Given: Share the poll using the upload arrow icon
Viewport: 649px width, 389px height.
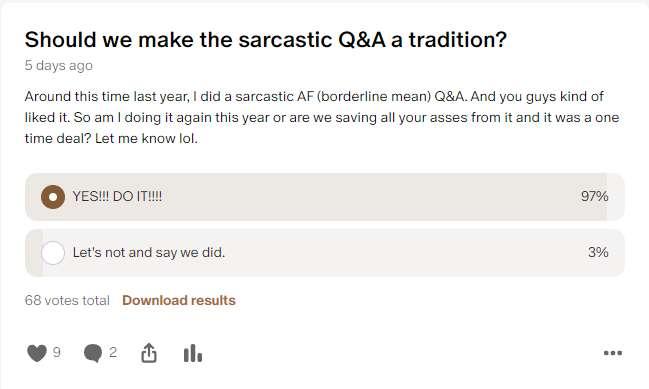Looking at the screenshot, I should coord(149,353).
